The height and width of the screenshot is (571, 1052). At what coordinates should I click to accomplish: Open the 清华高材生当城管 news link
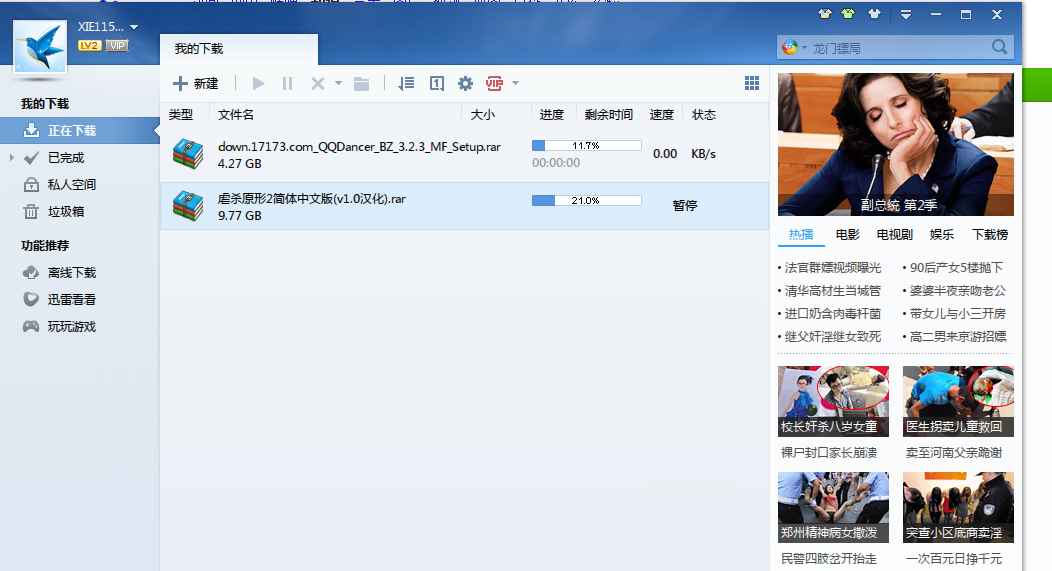pyautogui.click(x=832, y=290)
